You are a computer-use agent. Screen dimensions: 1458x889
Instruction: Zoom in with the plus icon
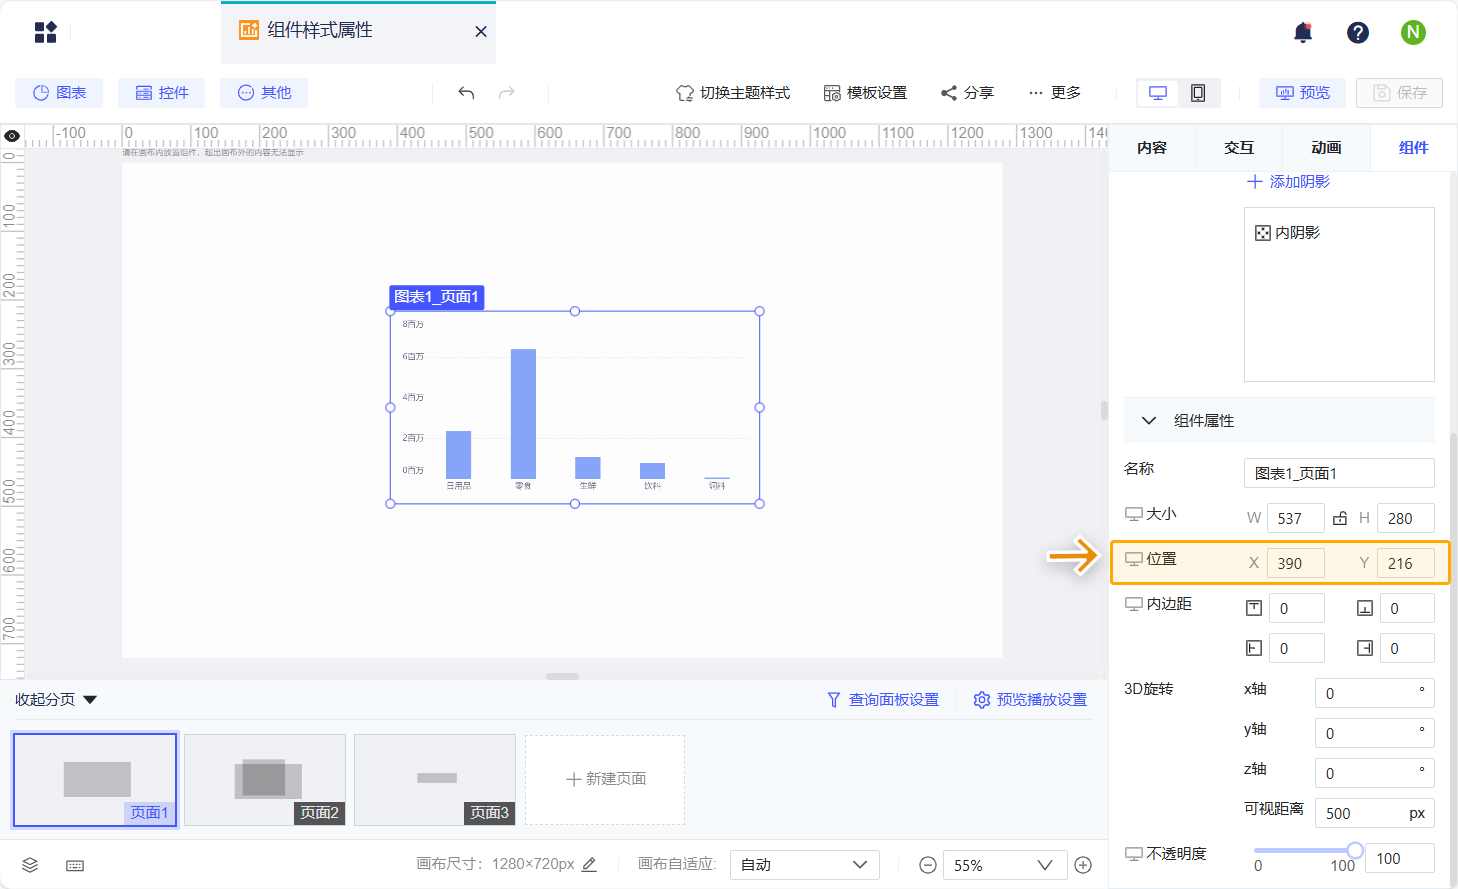1083,865
